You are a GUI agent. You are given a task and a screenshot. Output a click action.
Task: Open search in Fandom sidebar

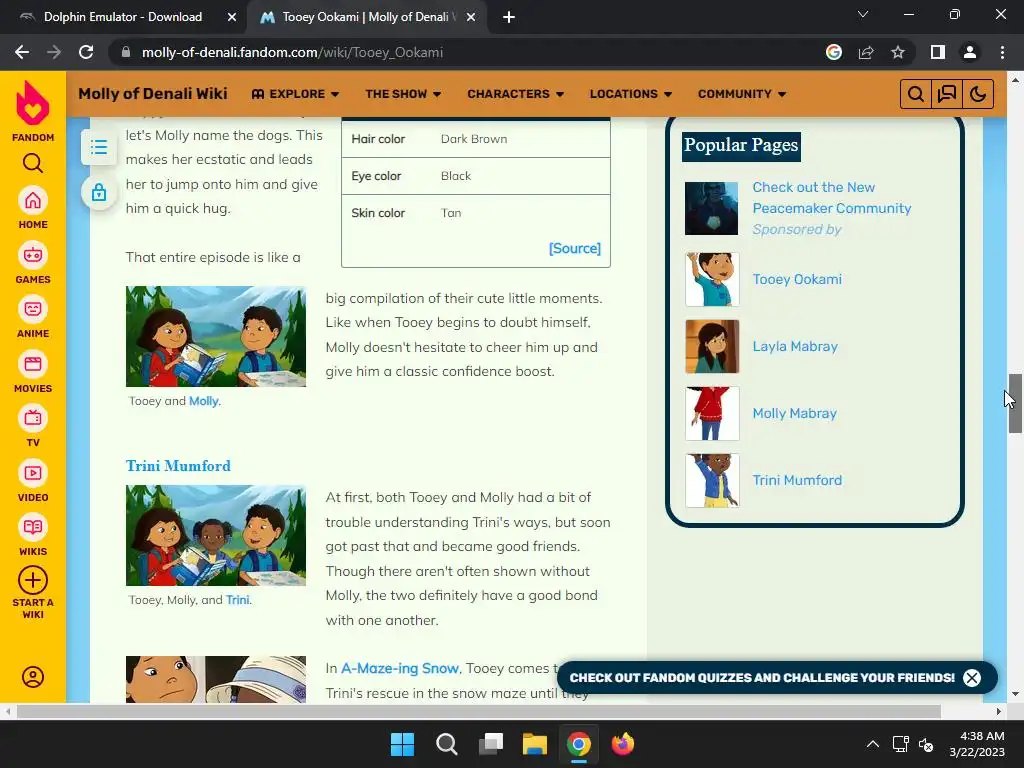click(33, 163)
